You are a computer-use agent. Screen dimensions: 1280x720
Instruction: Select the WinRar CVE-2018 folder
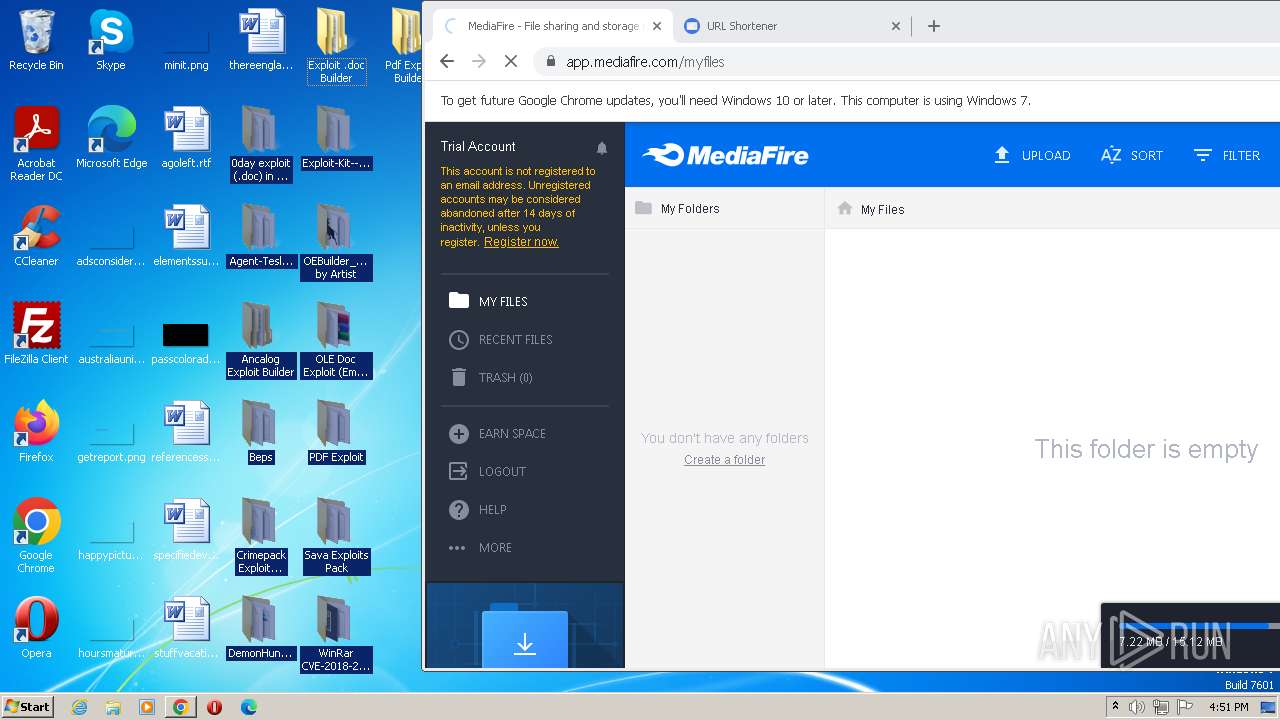(x=336, y=634)
